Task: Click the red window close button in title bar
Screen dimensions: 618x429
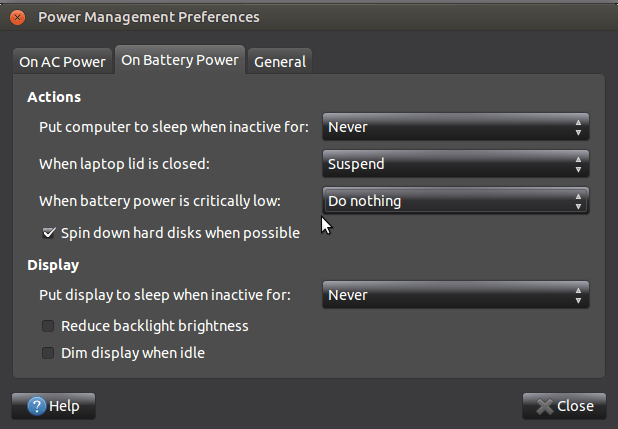Action: coord(17,17)
